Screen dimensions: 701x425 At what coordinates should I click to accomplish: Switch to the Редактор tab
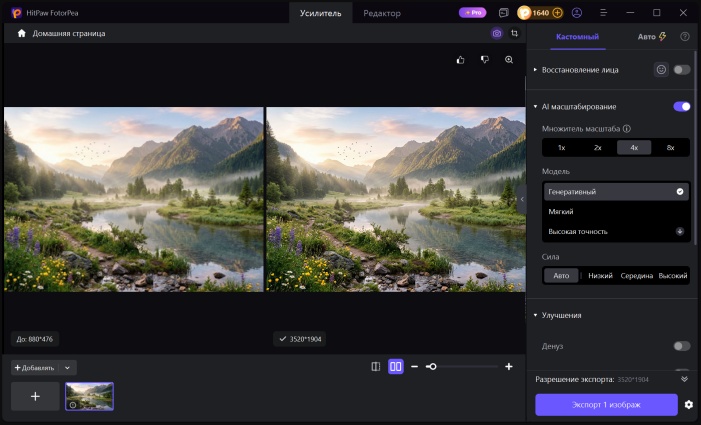[x=382, y=13]
